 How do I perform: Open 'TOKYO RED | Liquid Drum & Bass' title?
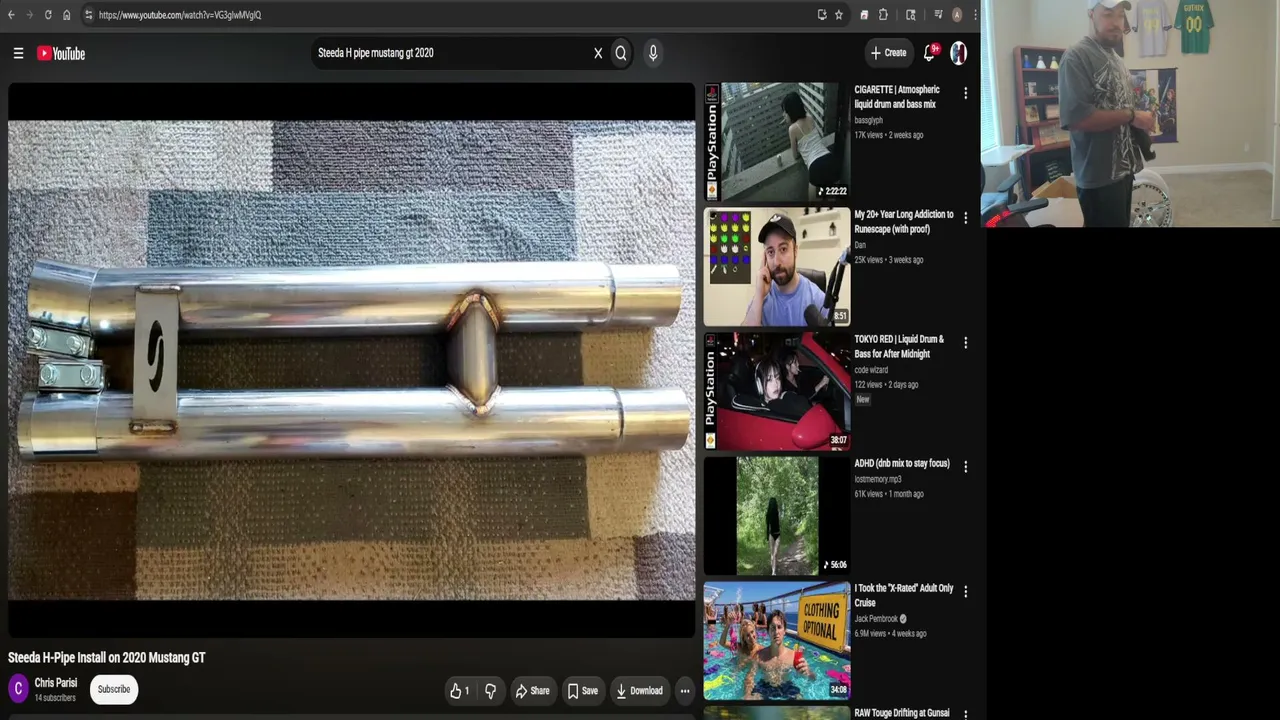(899, 346)
